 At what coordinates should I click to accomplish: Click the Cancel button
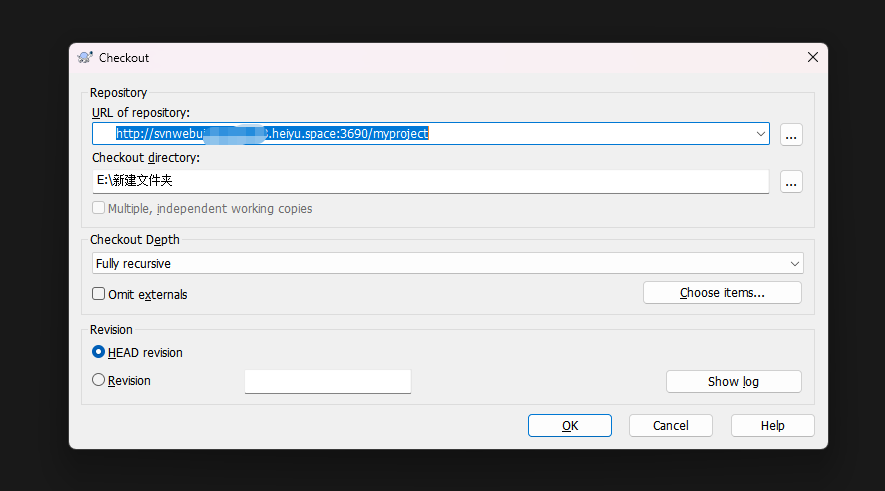[671, 426]
